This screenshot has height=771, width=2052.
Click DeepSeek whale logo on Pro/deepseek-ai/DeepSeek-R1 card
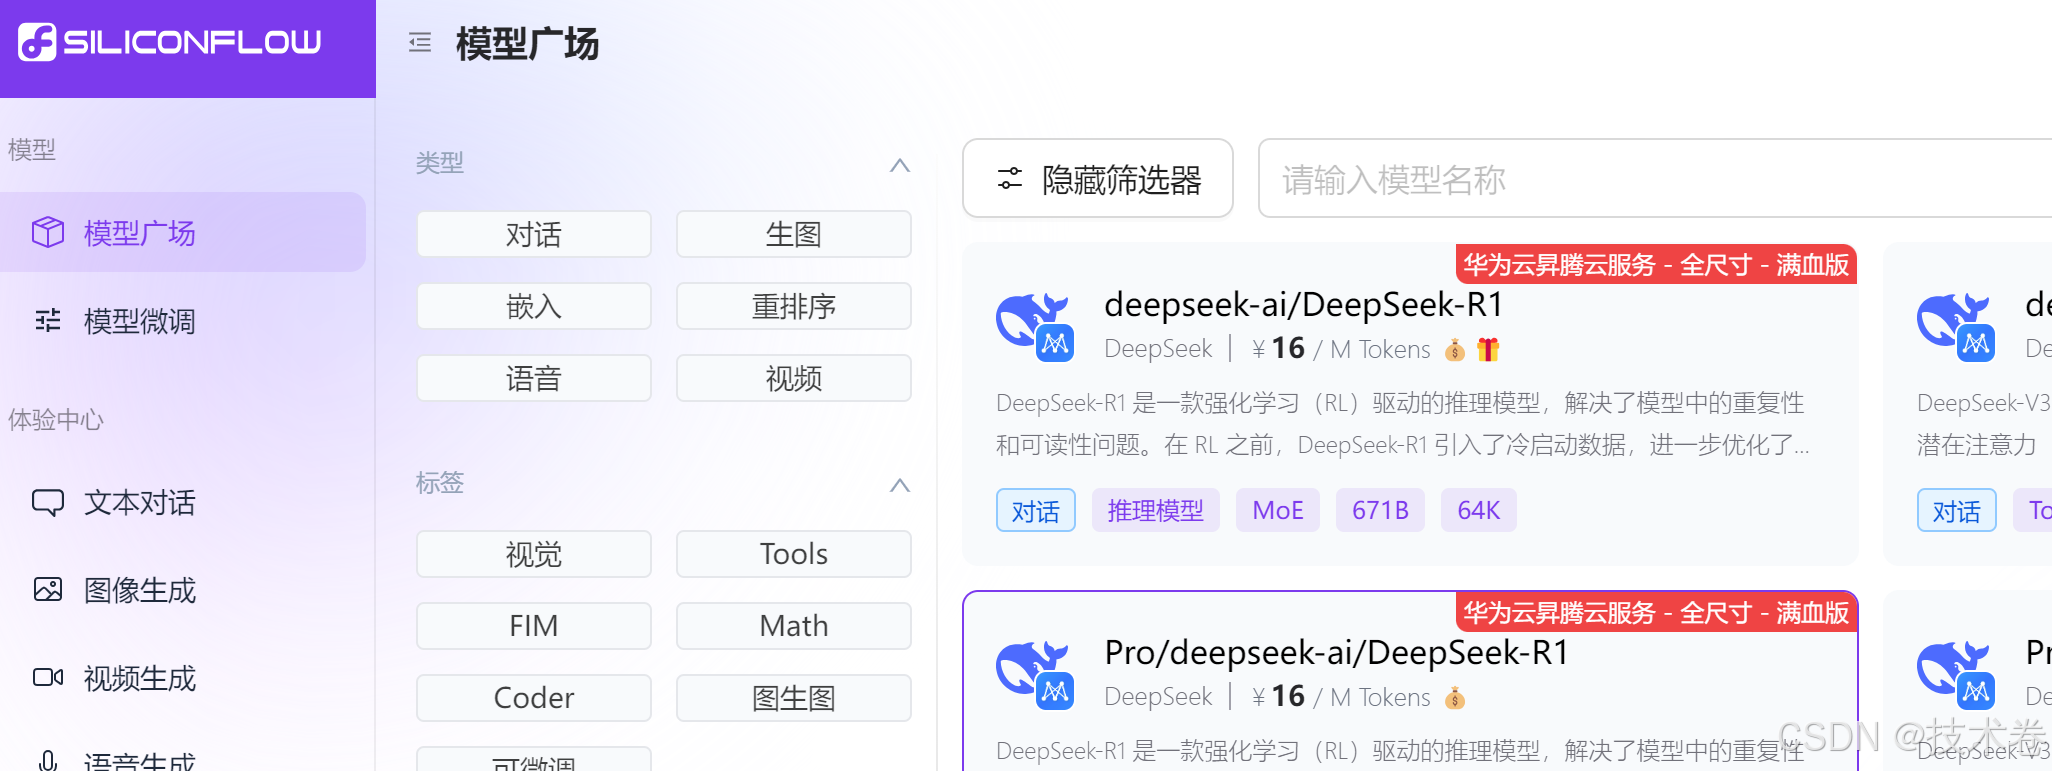coord(1035,675)
